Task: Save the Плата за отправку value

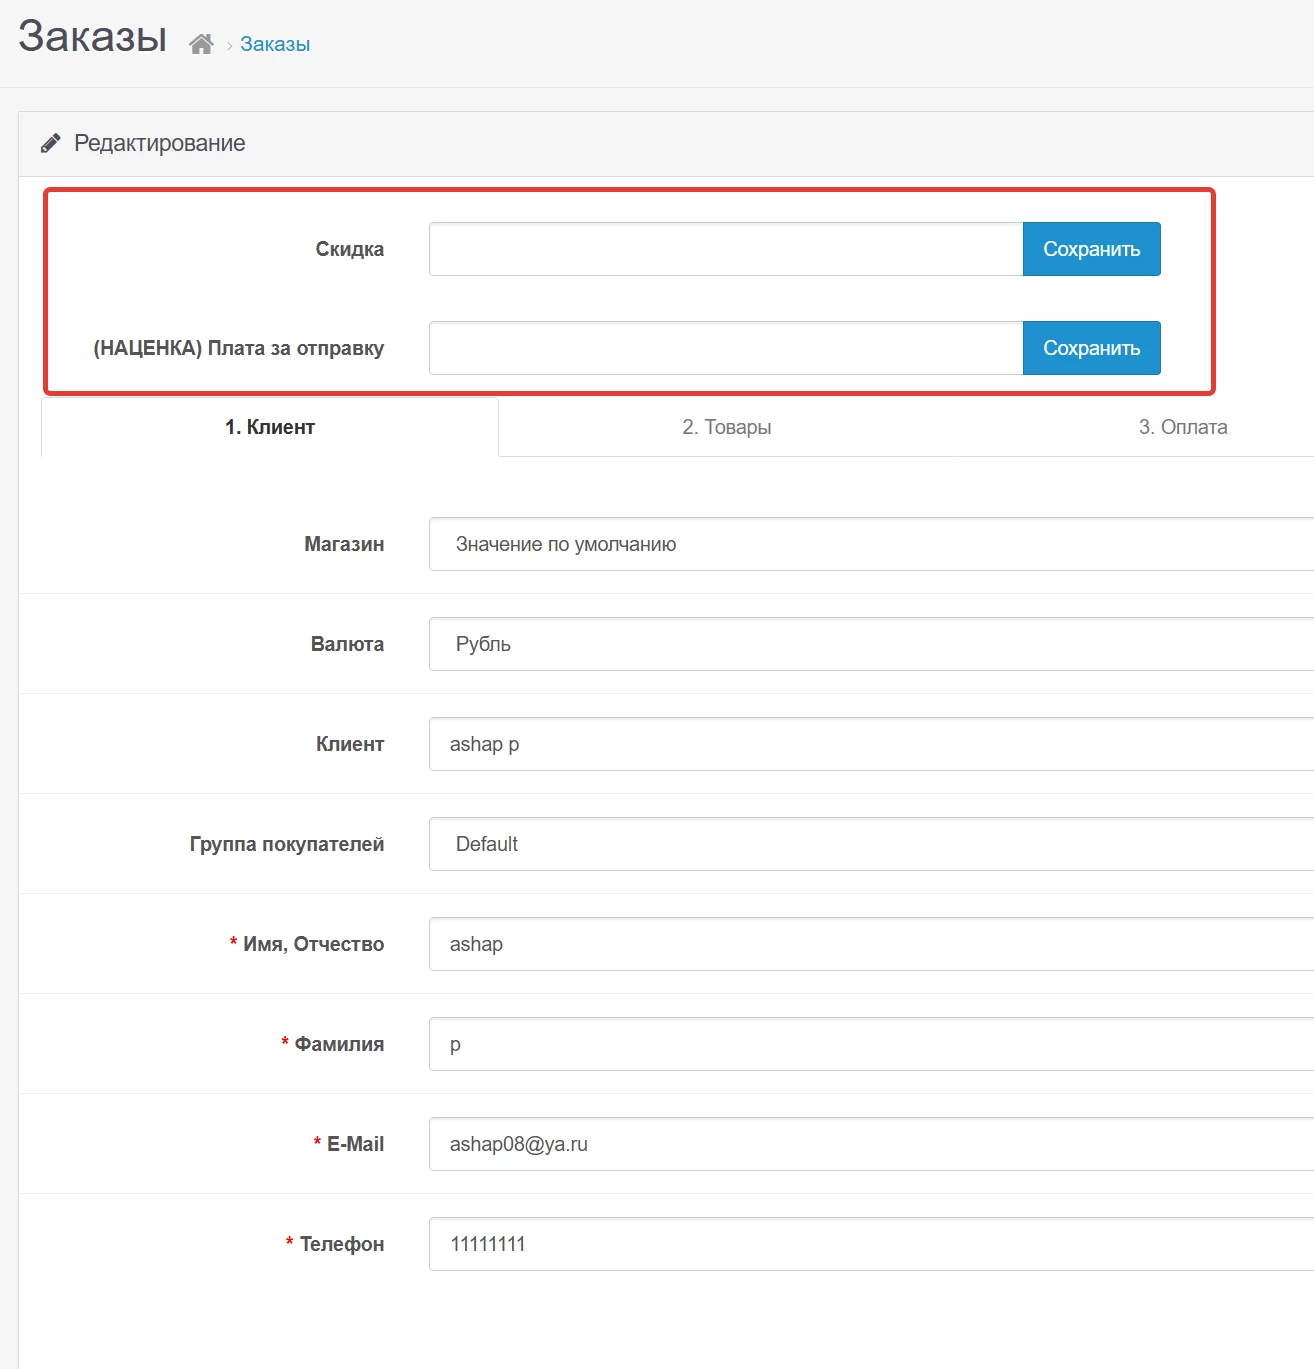Action: pos(1091,348)
